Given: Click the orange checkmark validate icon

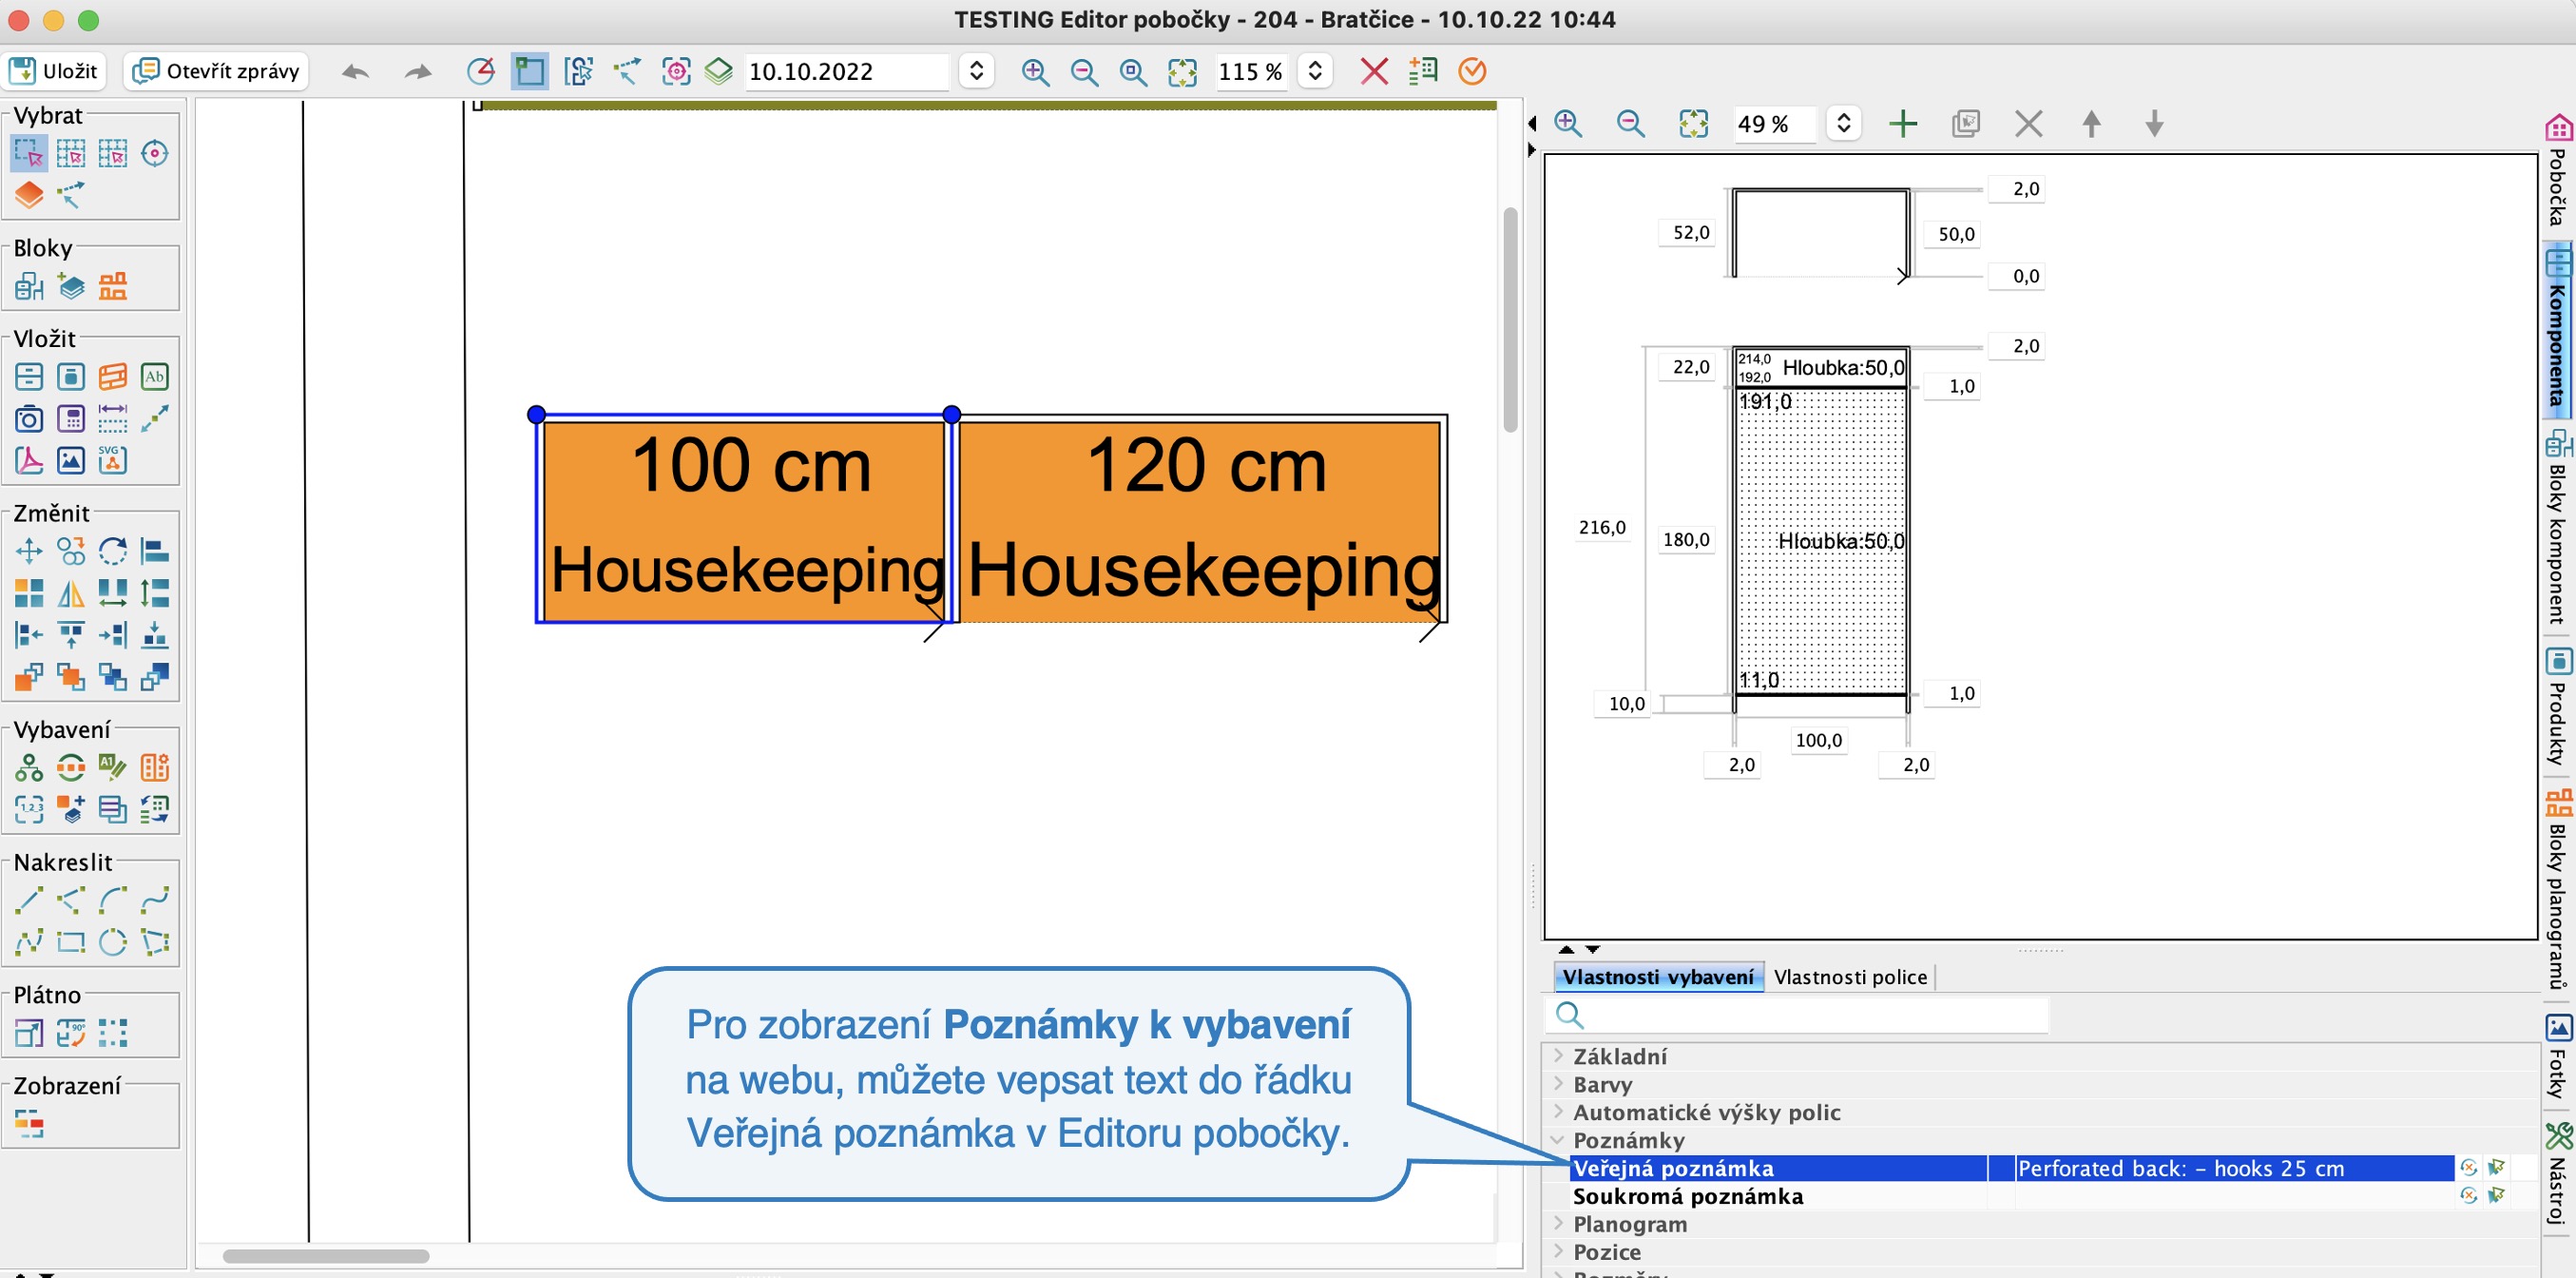Looking at the screenshot, I should click(x=1471, y=71).
